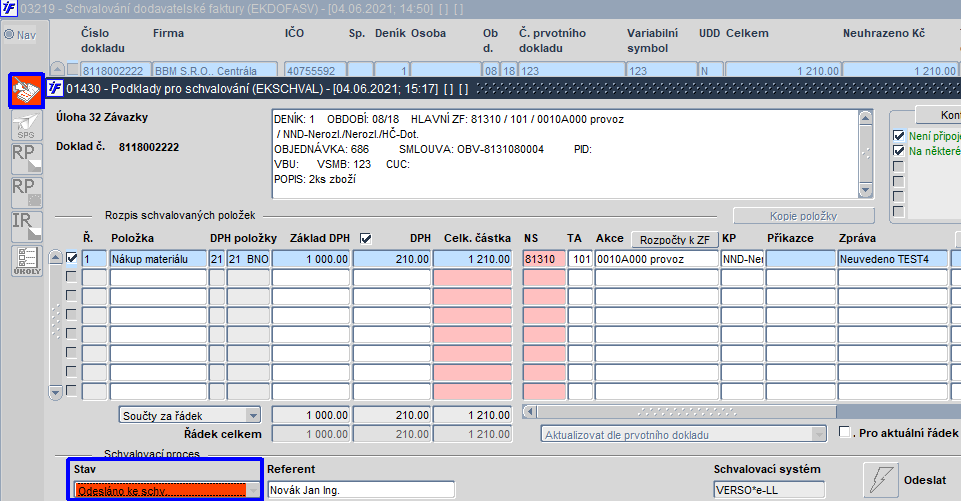
Task: Click the Referent field Novák Jan Ing.
Action: [362, 490]
